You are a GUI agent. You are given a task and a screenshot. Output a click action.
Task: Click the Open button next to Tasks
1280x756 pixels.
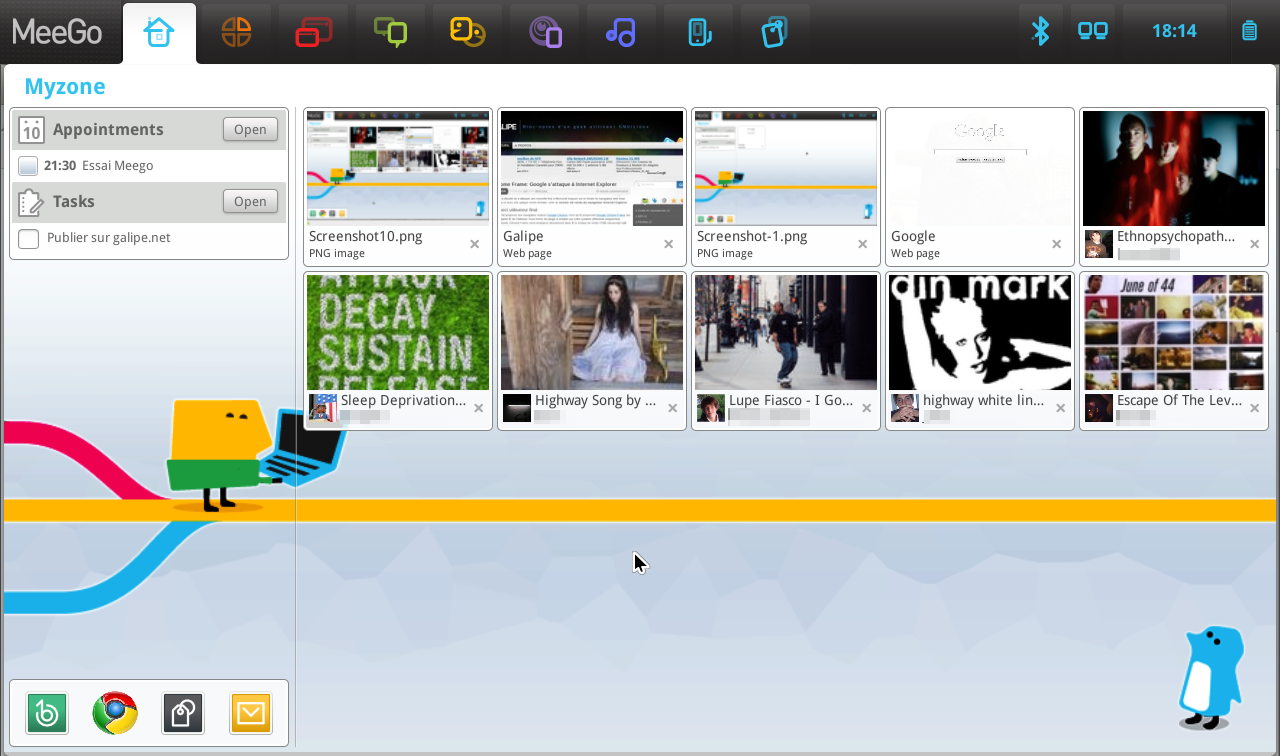250,201
